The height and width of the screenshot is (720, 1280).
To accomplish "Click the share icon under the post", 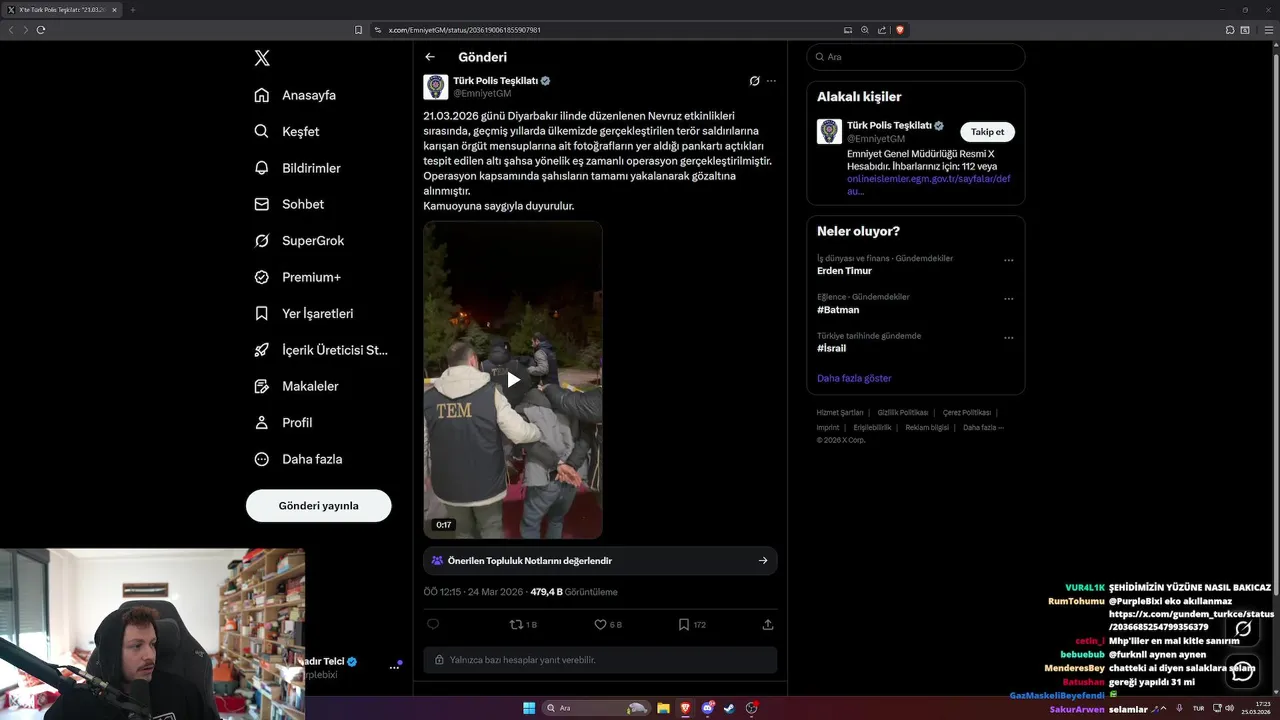I will click(768, 624).
